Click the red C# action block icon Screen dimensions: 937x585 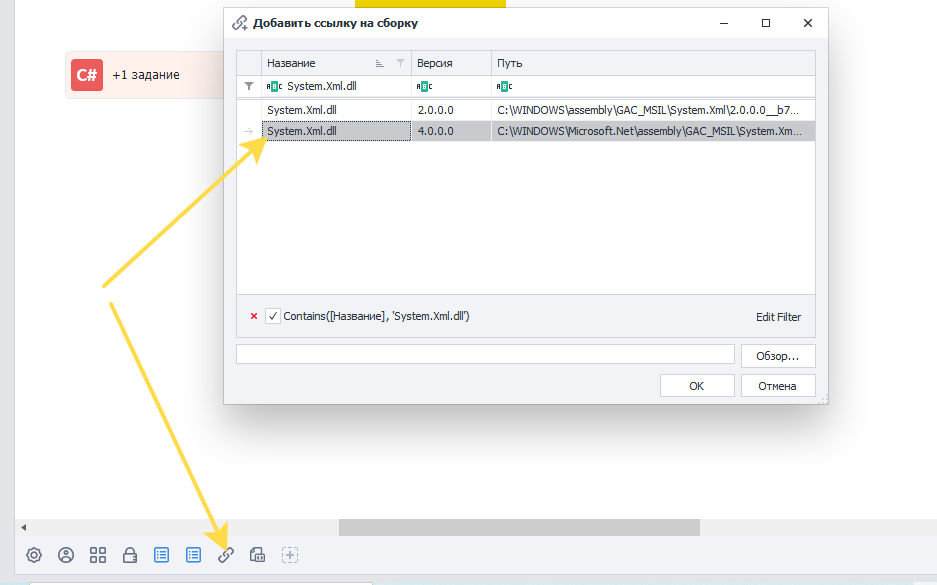point(87,75)
